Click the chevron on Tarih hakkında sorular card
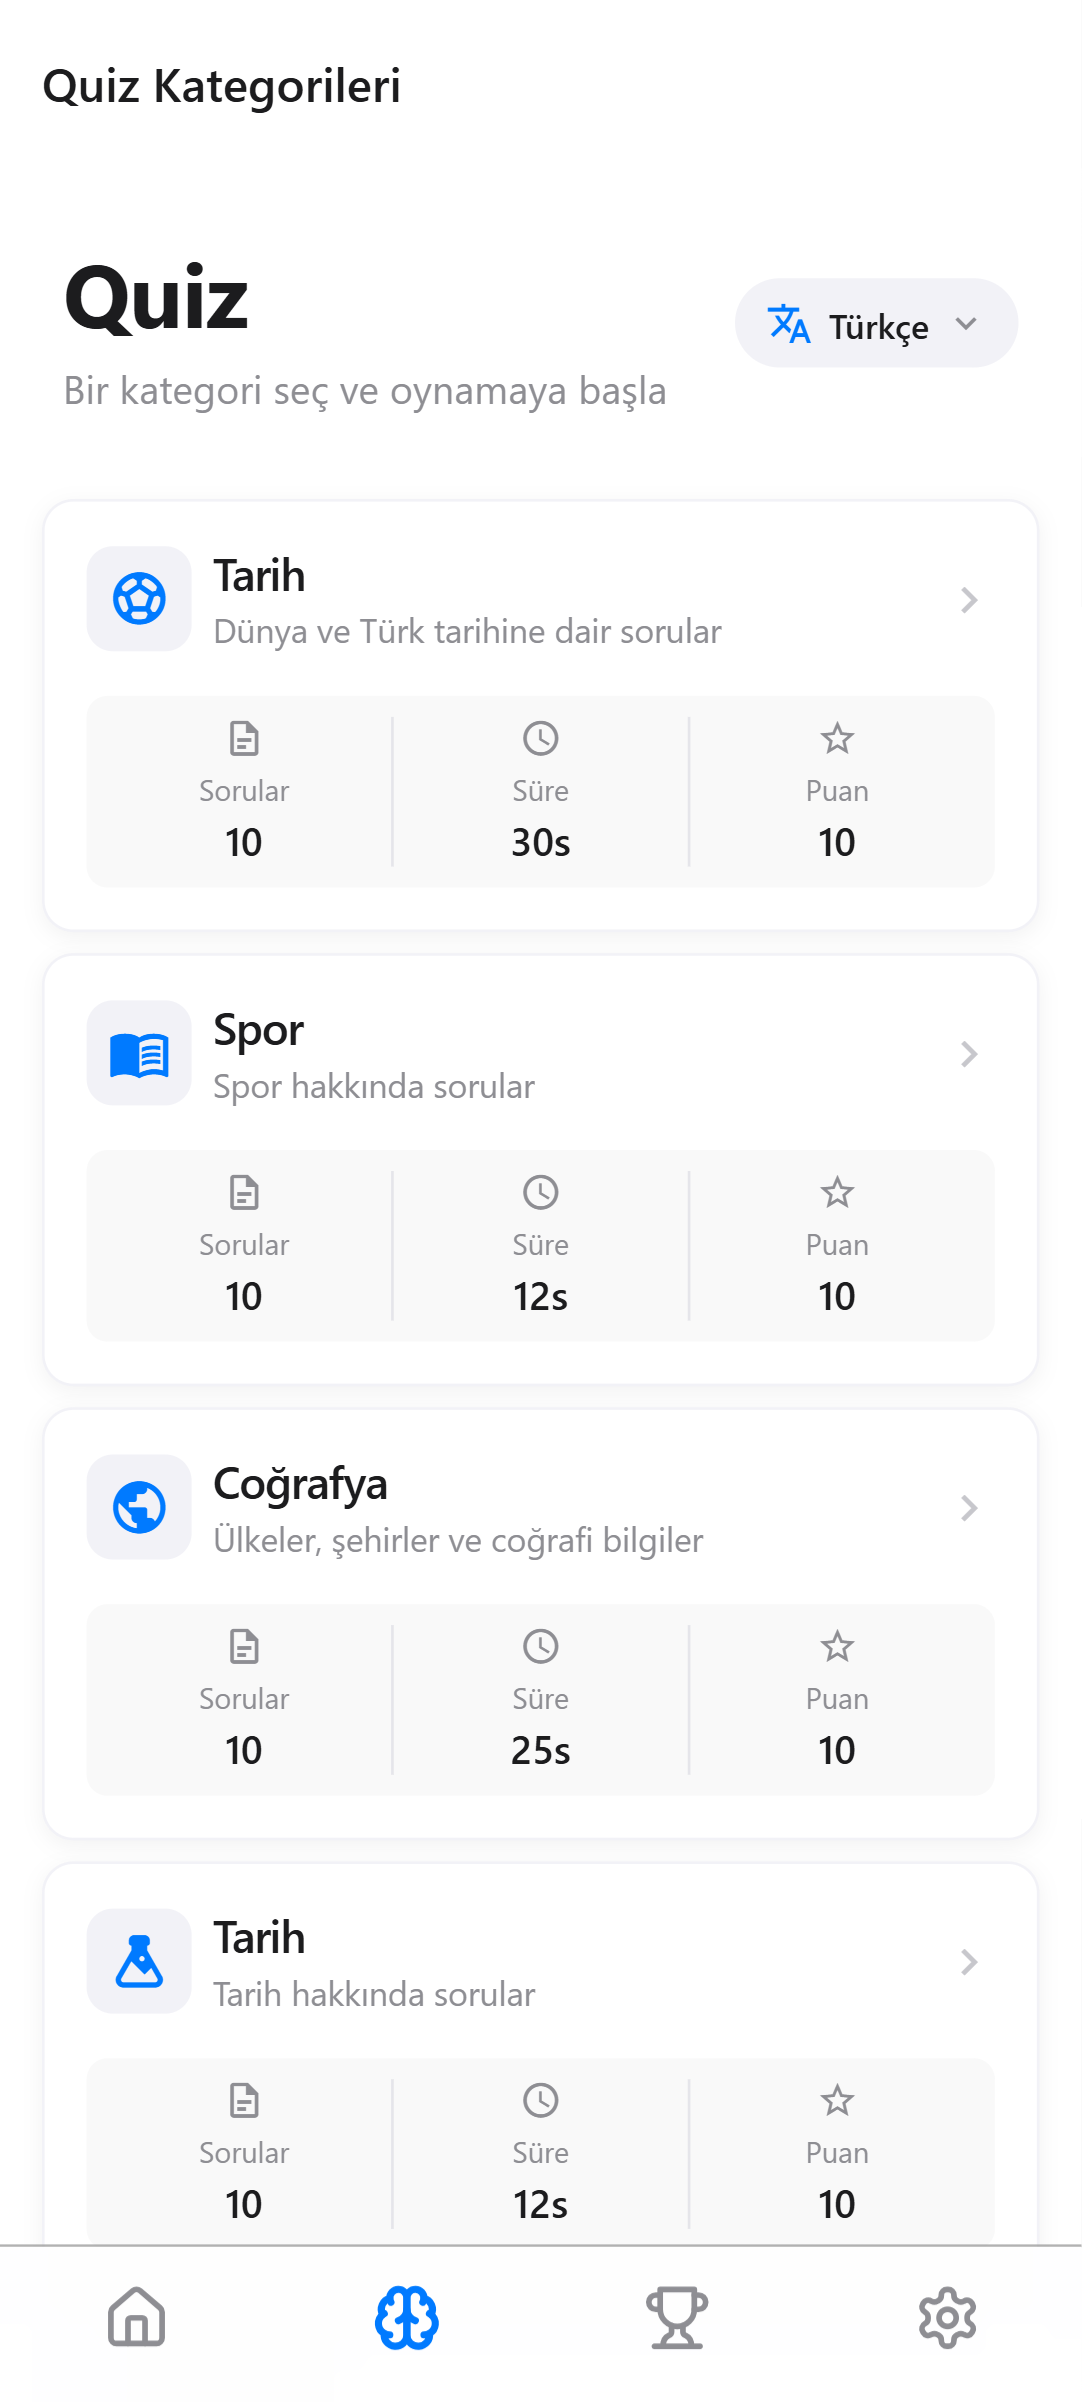Viewport: 1082px width, 2402px height. (968, 1962)
